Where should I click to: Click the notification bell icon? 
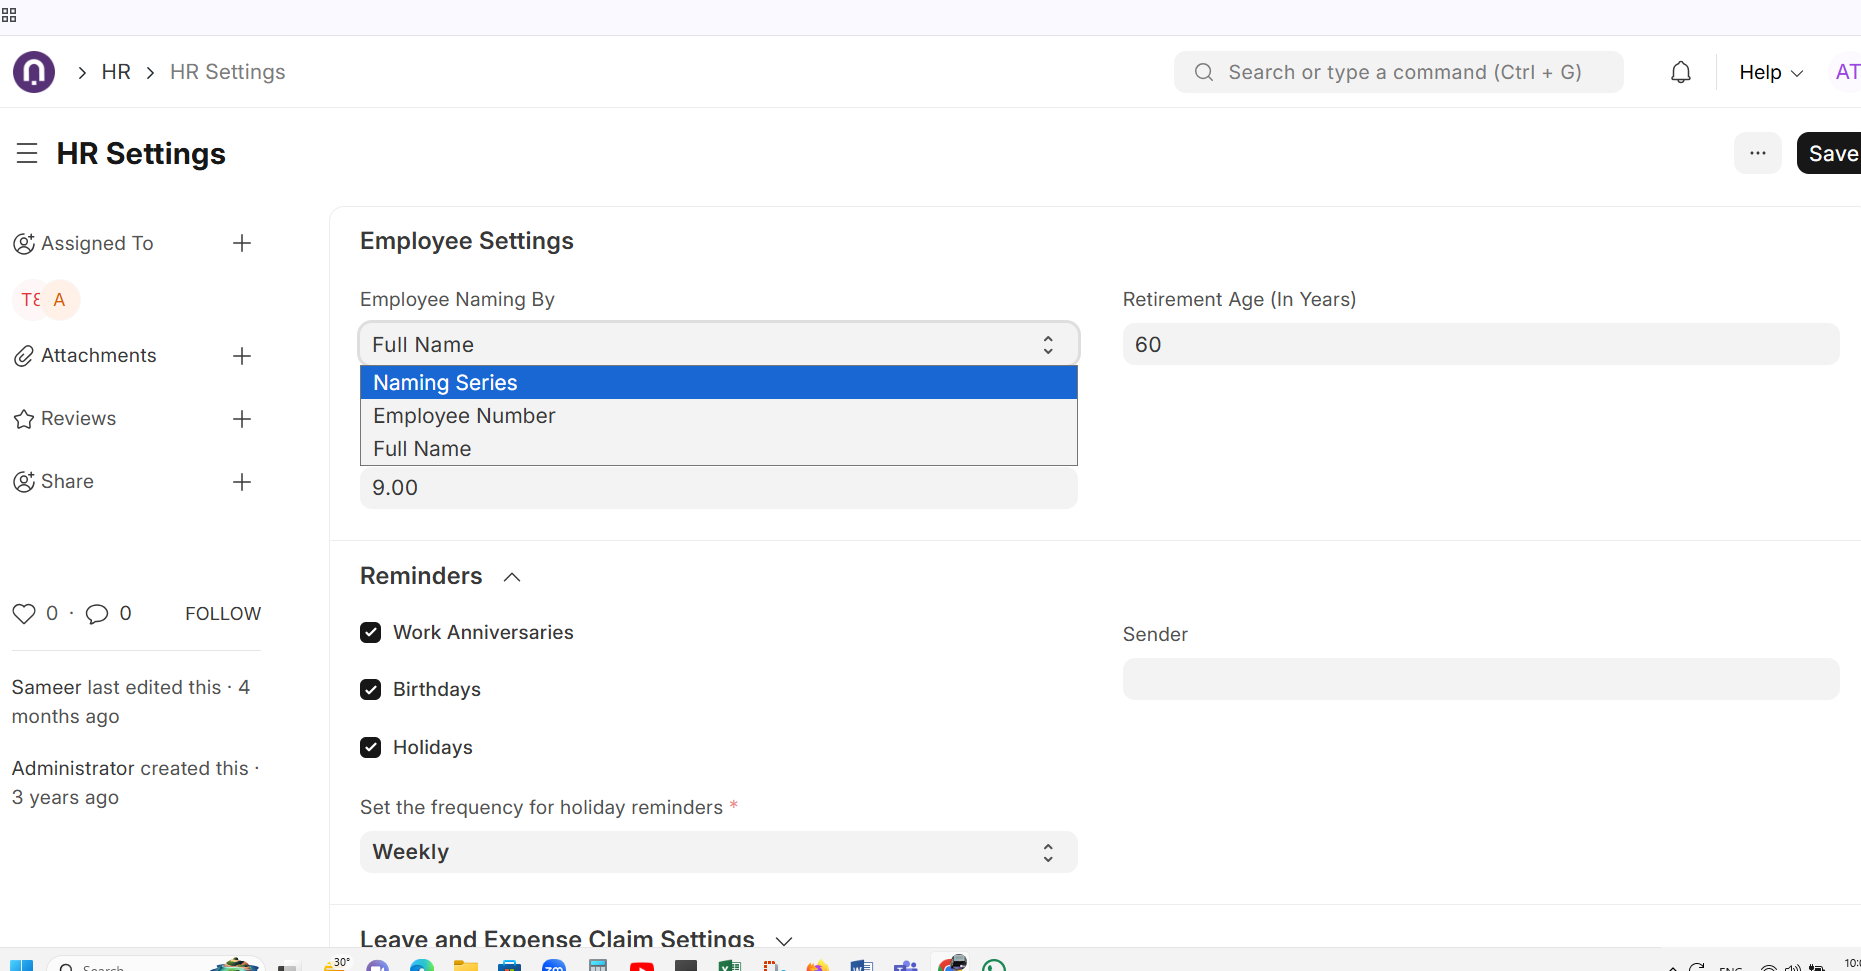[x=1681, y=72]
